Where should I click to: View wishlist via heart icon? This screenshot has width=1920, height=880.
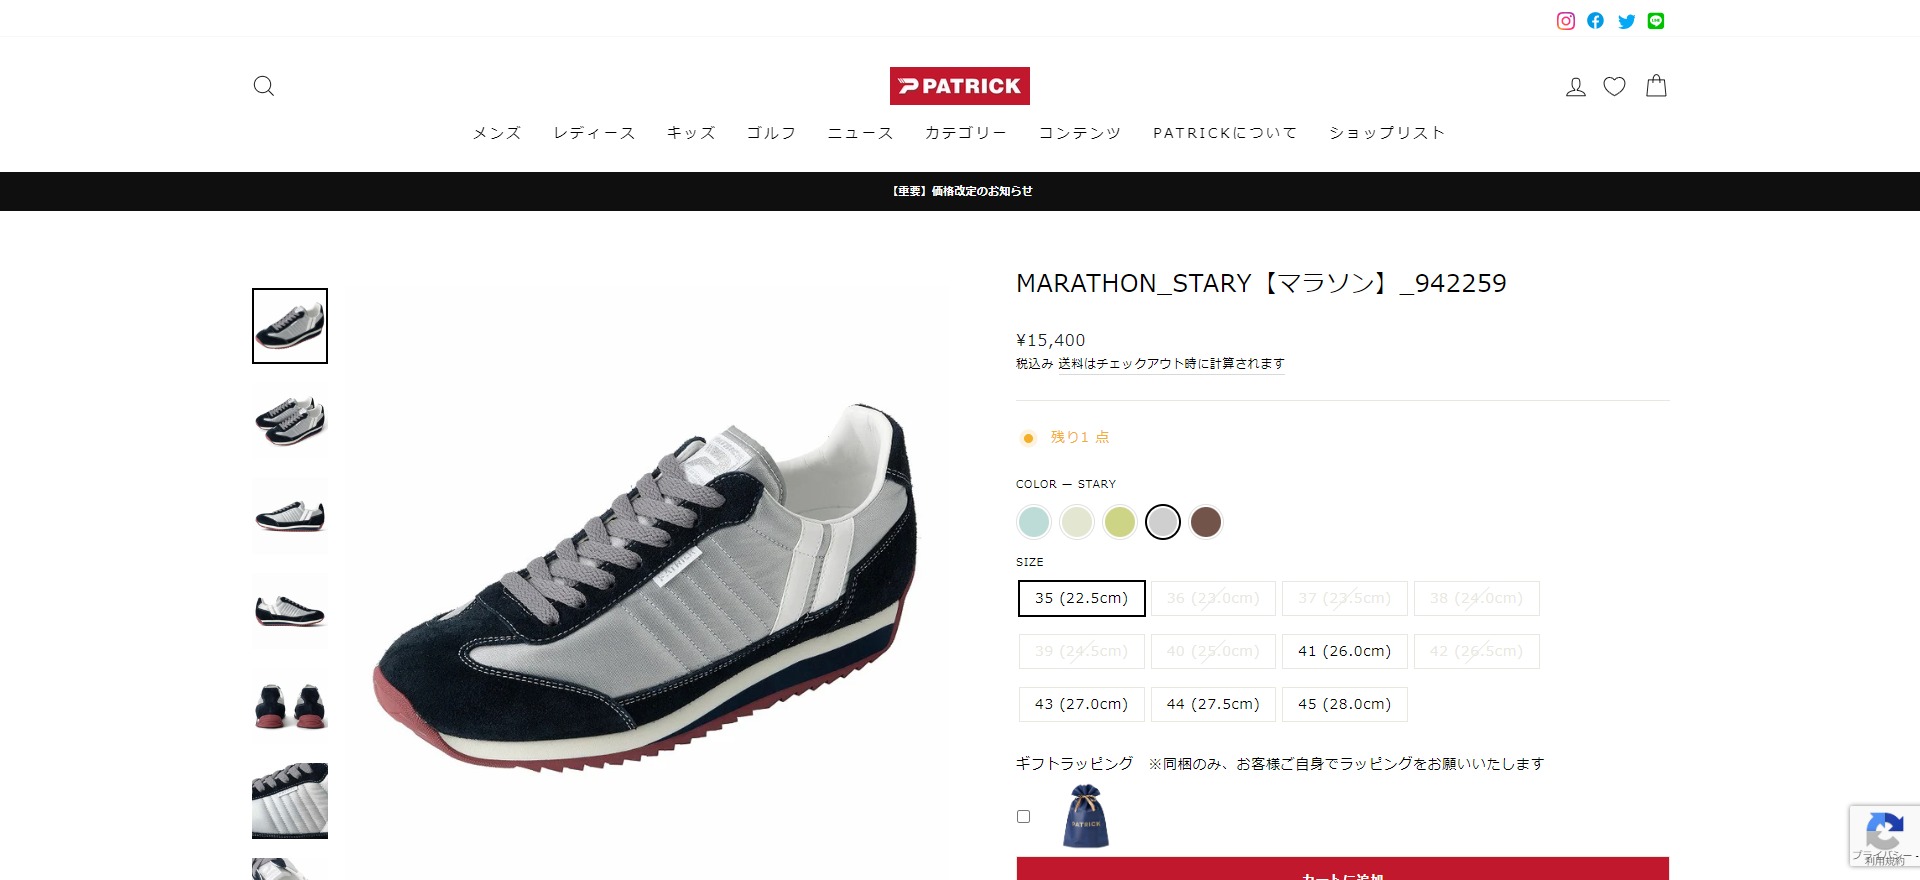[x=1614, y=86]
